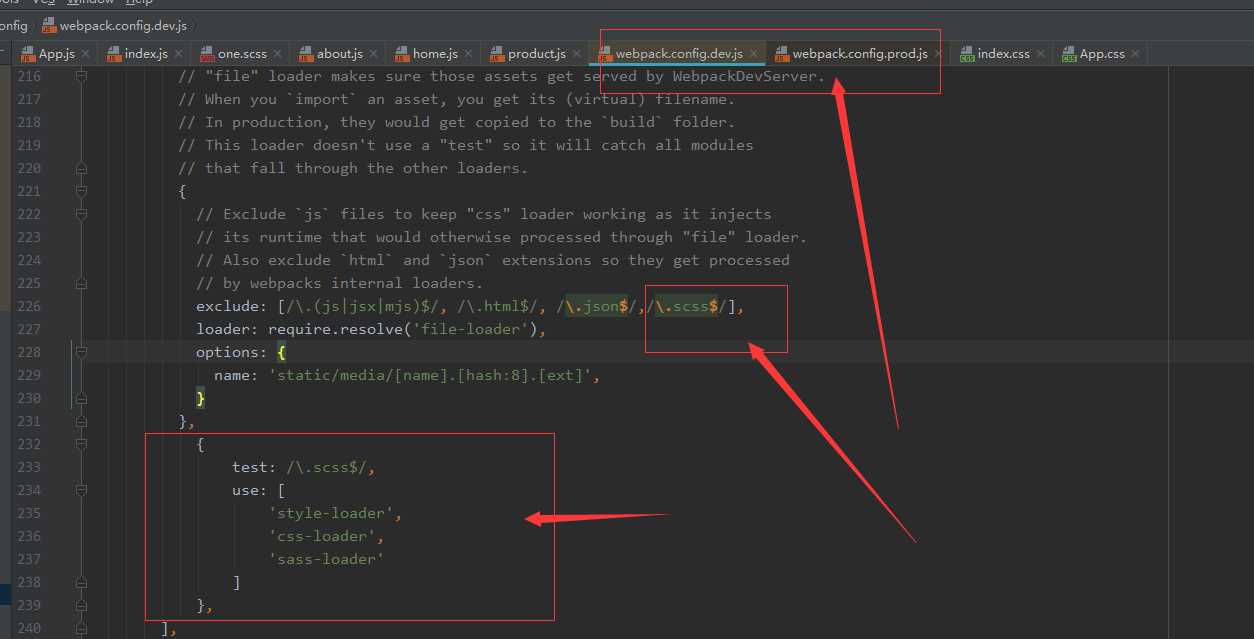Click line number 233 in the gutter
Image resolution: width=1254 pixels, height=639 pixels.
[x=29, y=467]
